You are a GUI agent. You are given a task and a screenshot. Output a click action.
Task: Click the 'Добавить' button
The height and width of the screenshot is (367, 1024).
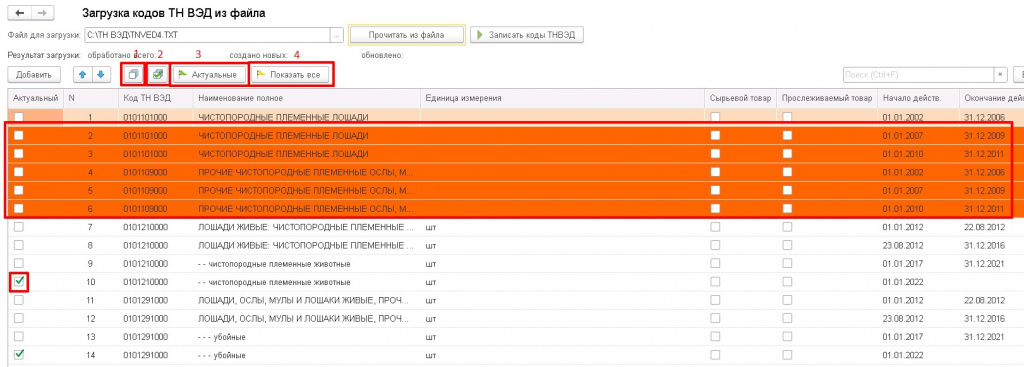click(x=34, y=75)
